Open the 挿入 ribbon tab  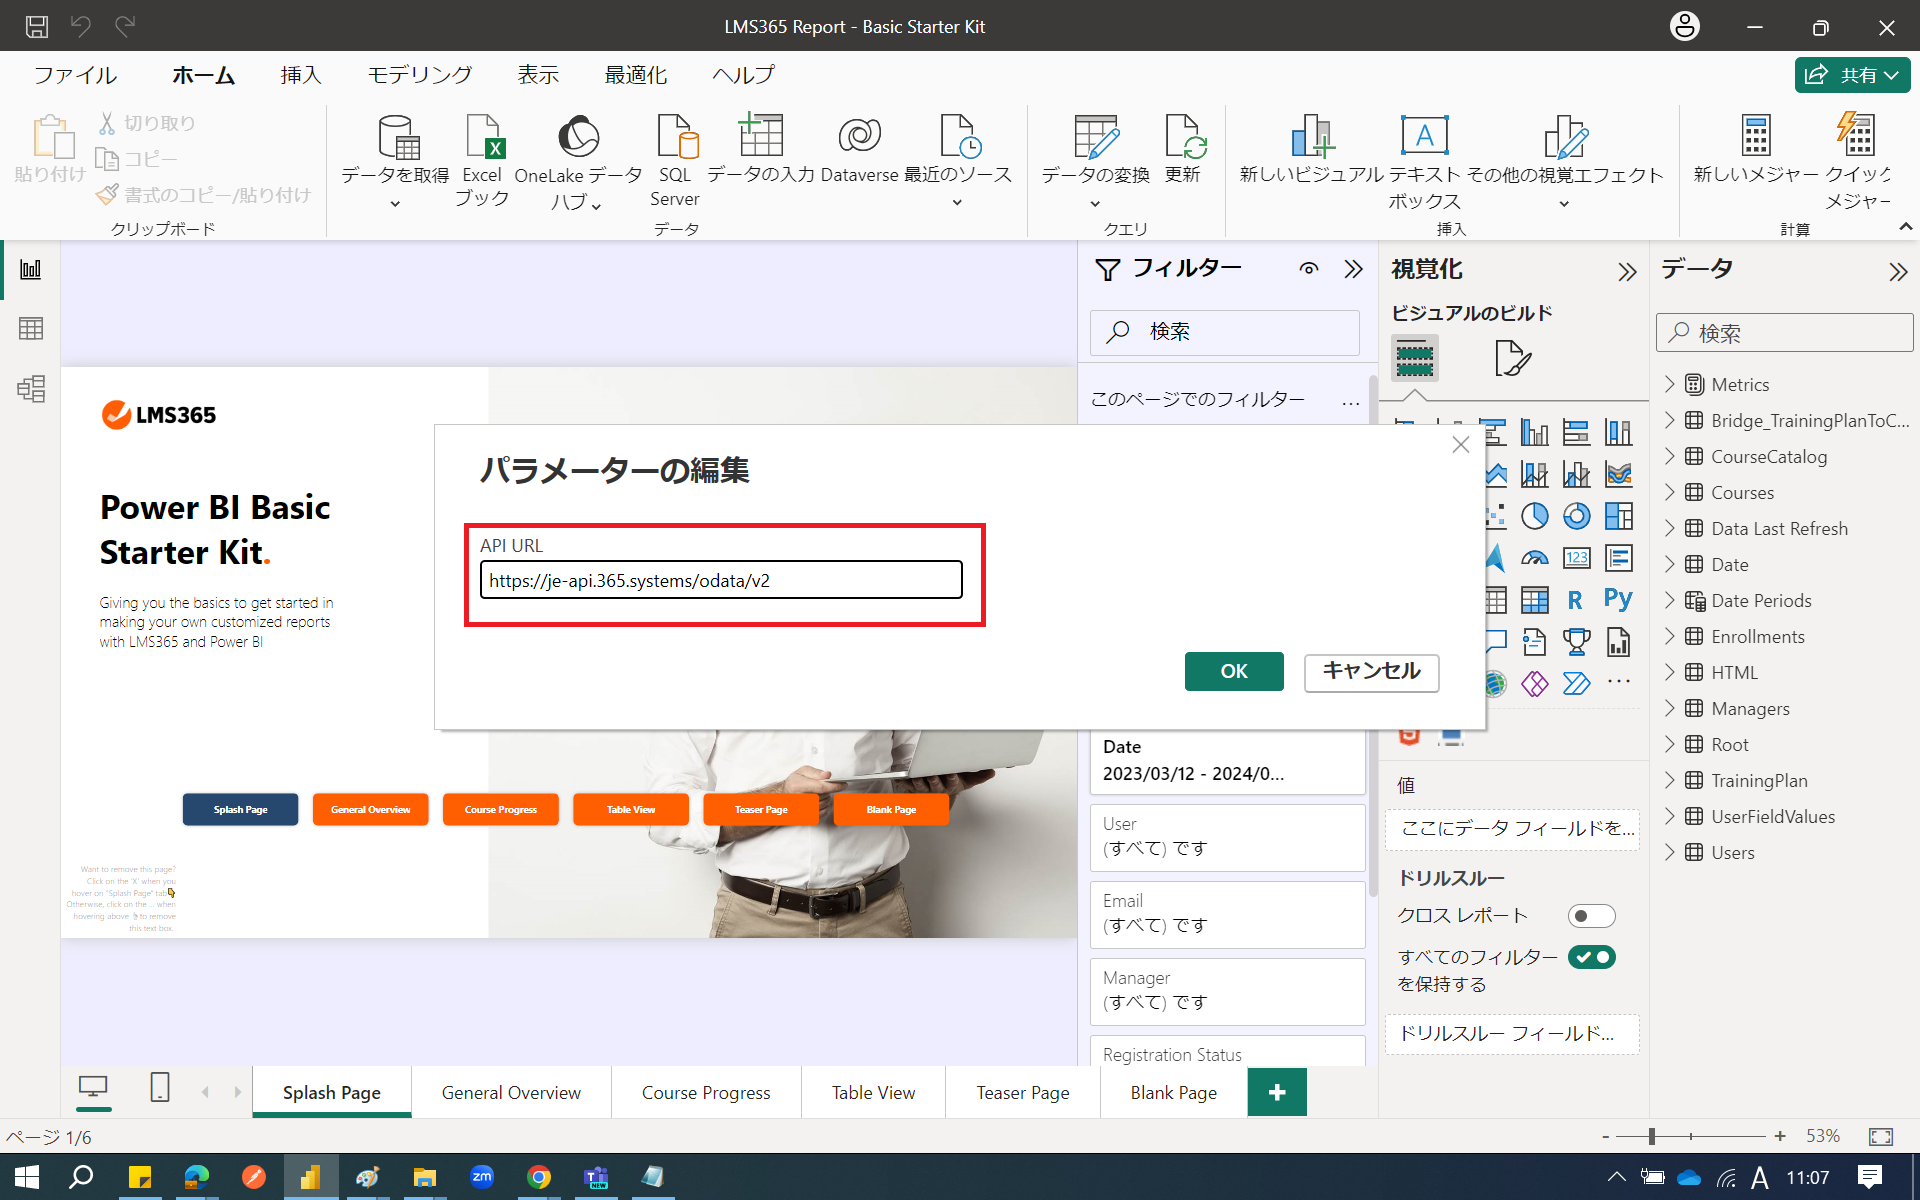[301, 75]
